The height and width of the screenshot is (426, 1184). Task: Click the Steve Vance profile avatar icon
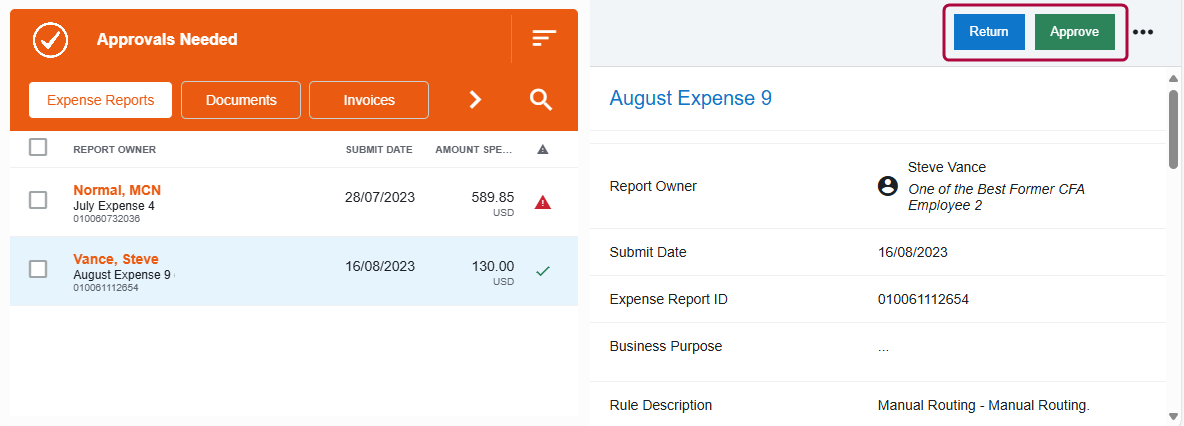(886, 185)
